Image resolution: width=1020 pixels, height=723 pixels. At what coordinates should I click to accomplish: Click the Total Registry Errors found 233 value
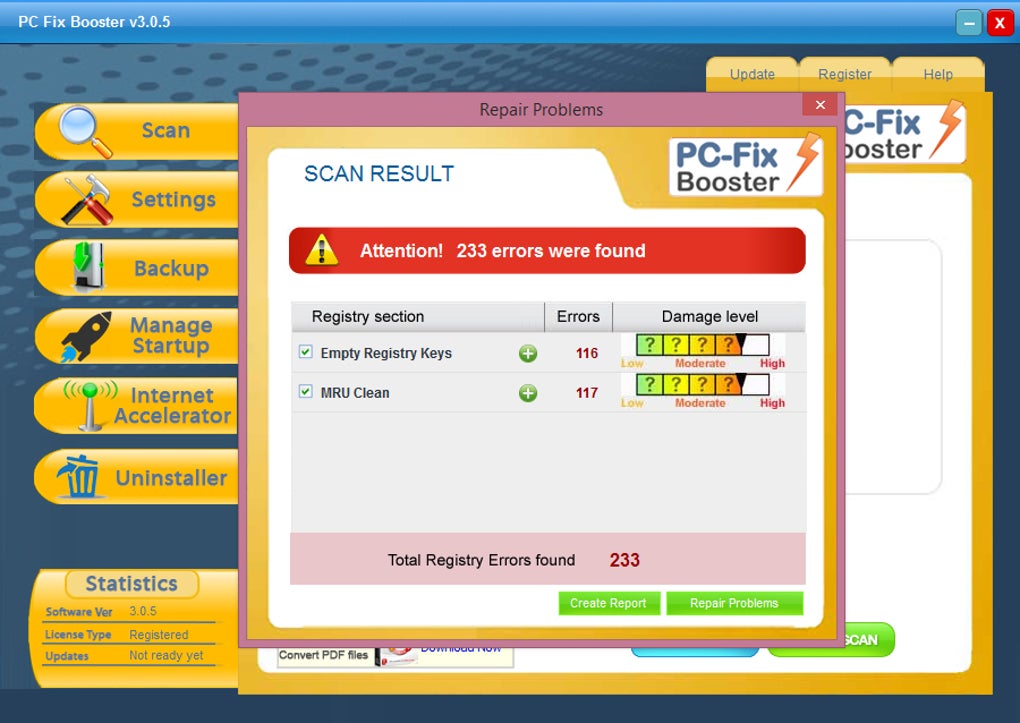pos(624,560)
